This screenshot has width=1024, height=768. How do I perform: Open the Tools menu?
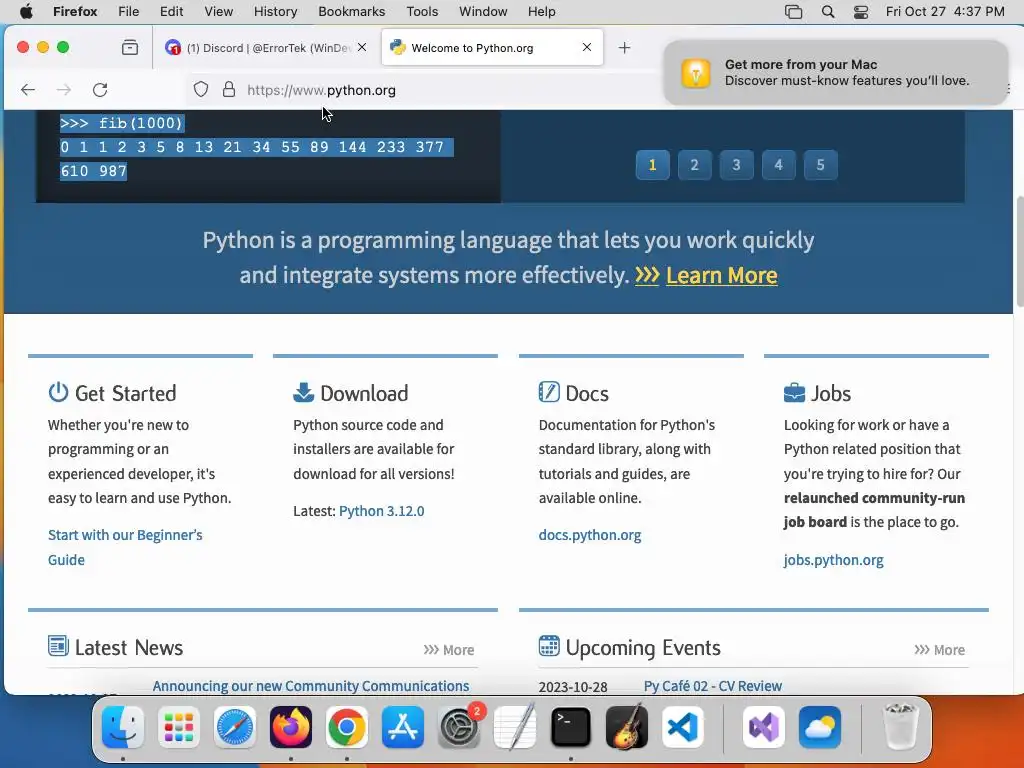422,11
